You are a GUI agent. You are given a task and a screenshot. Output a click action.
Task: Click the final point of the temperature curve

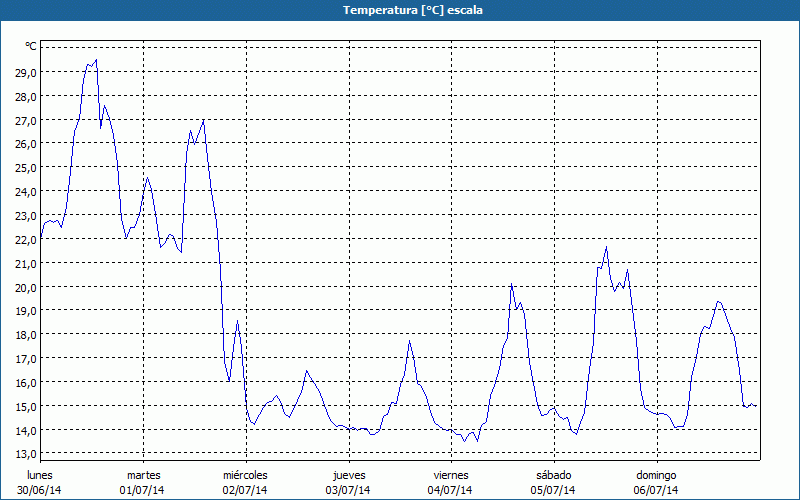756,405
